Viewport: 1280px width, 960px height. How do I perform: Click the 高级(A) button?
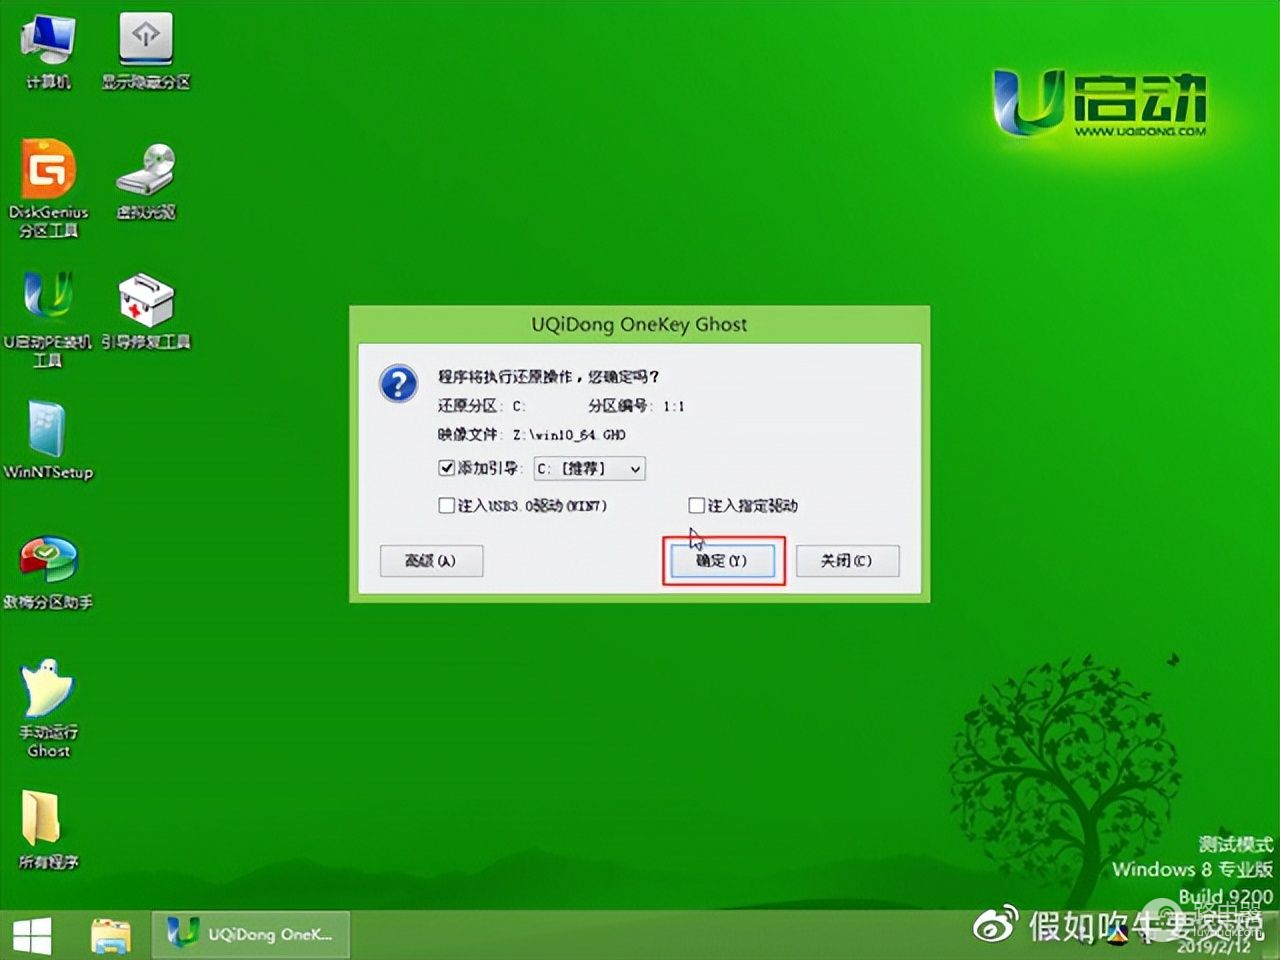point(431,561)
